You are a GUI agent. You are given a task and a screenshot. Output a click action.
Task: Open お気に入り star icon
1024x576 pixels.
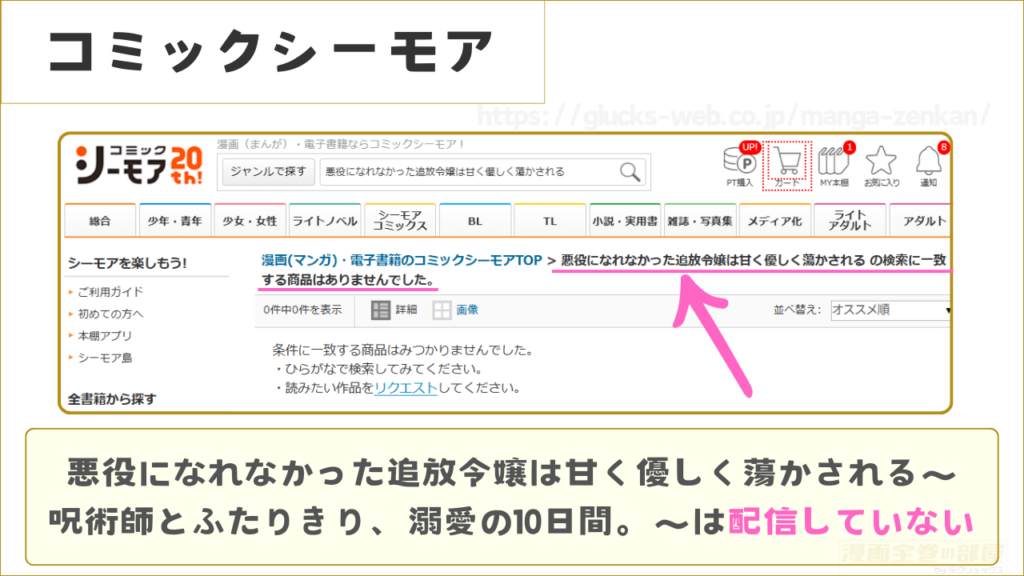click(x=882, y=165)
